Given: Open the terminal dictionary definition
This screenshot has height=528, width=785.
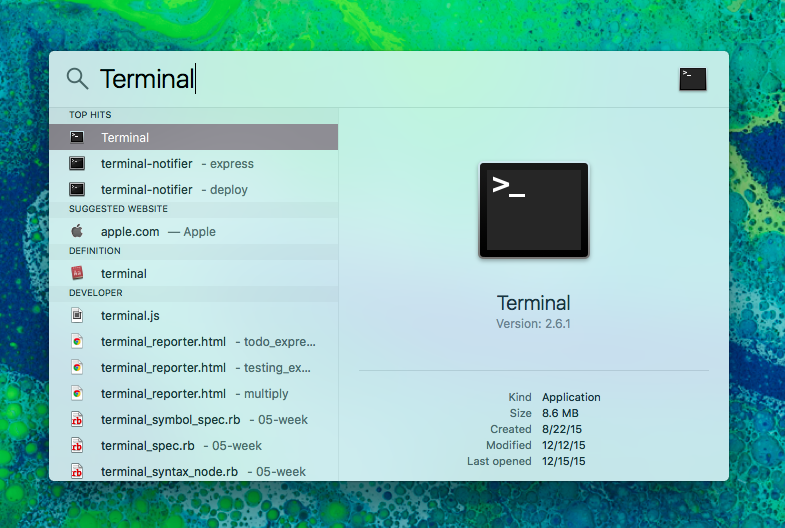Looking at the screenshot, I should (193, 274).
